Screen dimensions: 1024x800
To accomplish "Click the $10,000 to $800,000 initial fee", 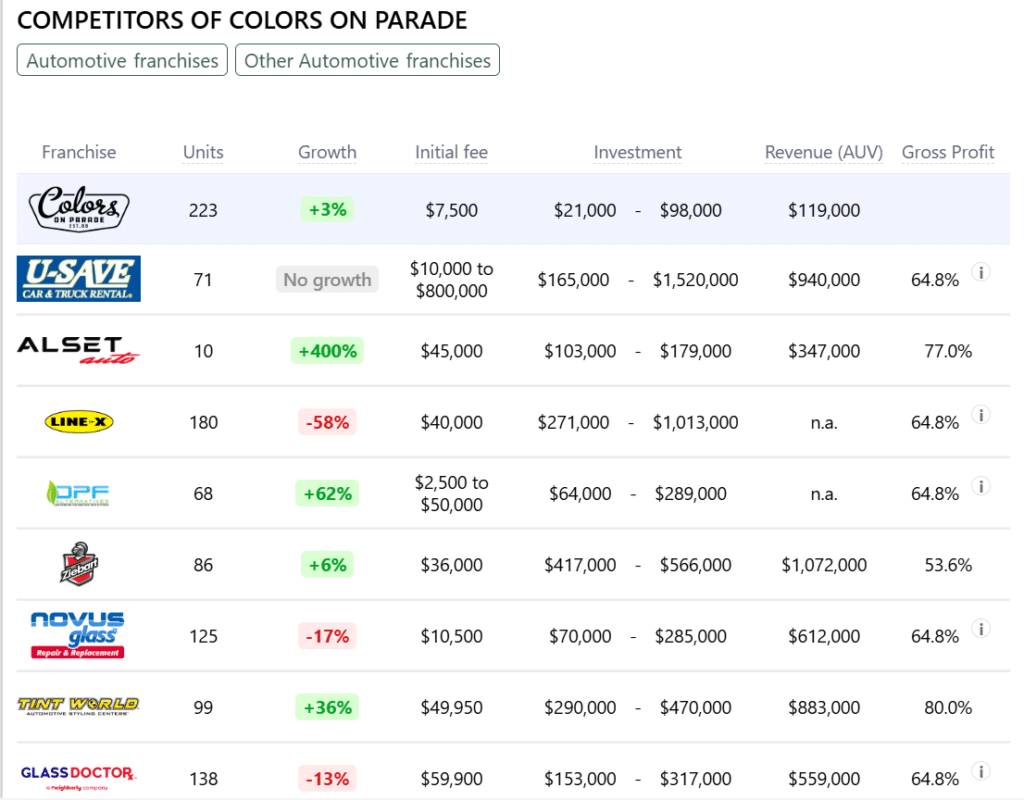I will point(451,280).
